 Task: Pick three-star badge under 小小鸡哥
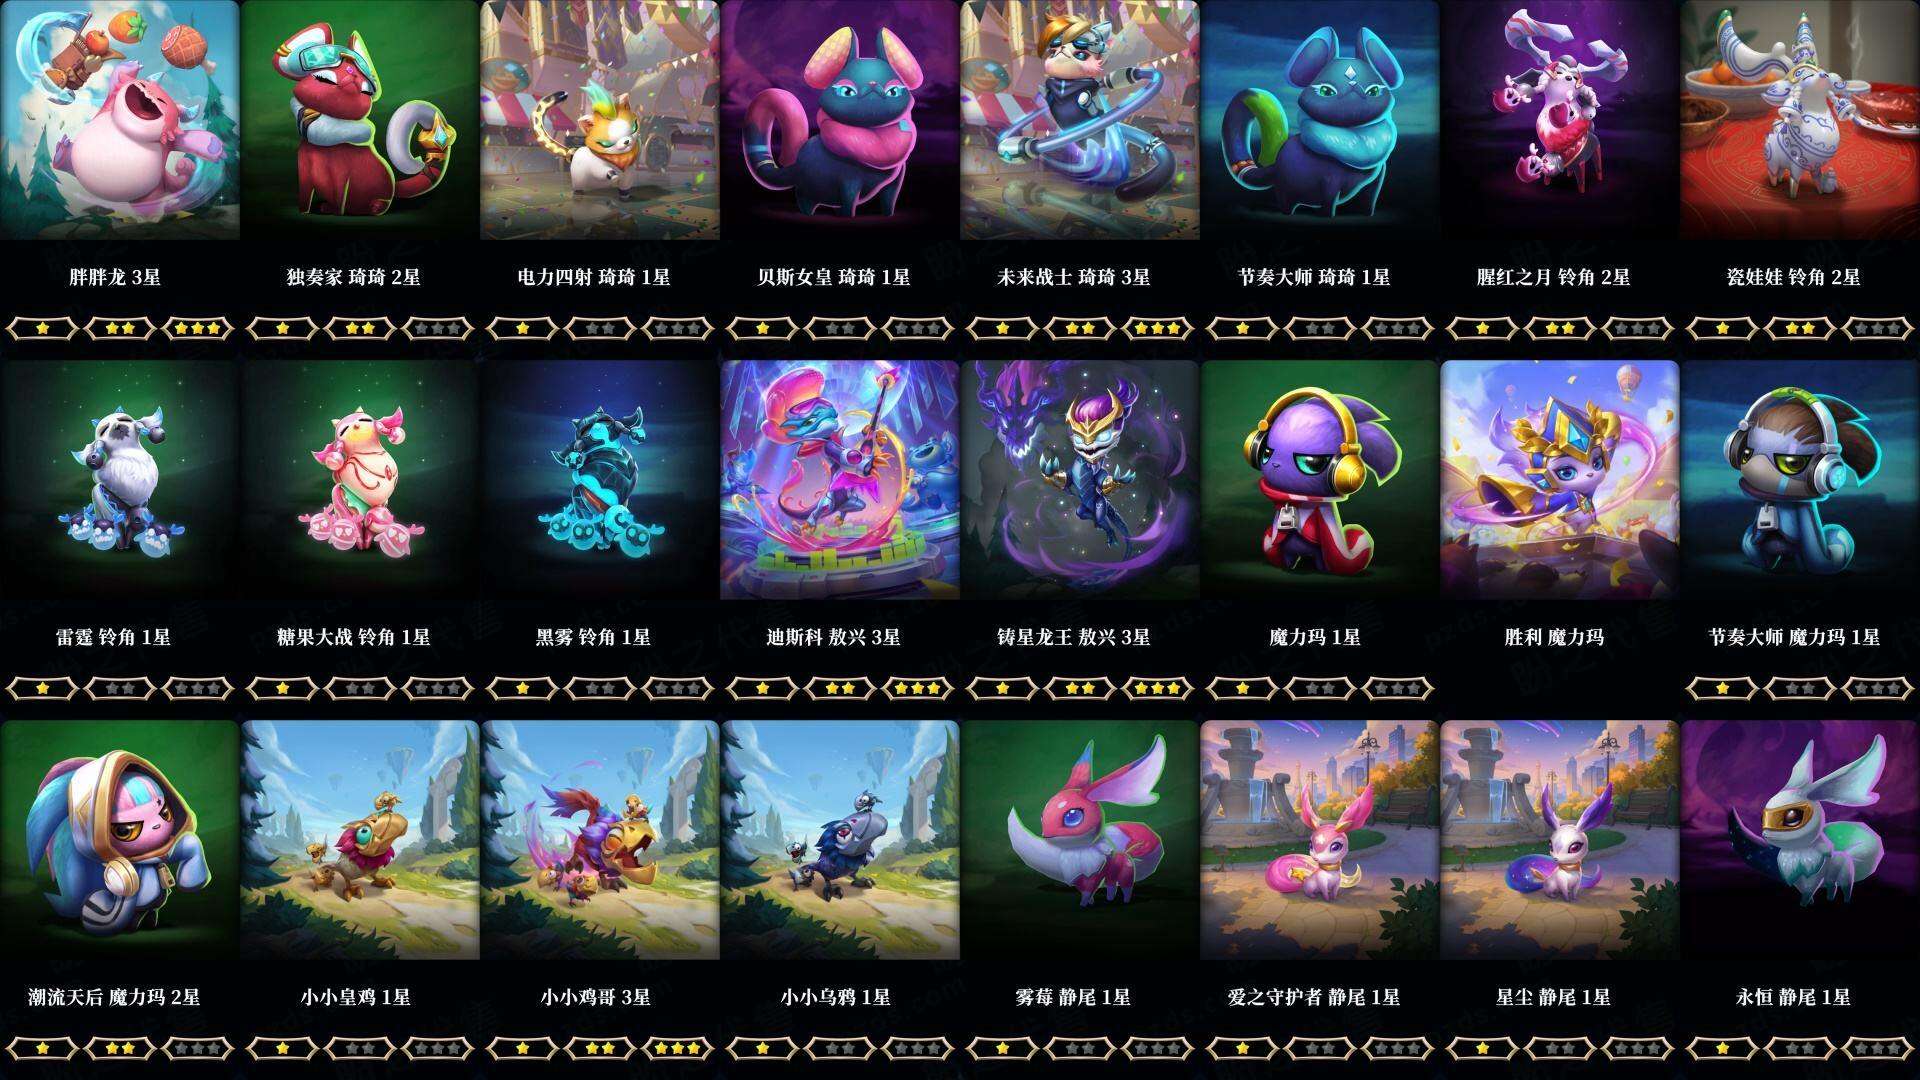679,1048
